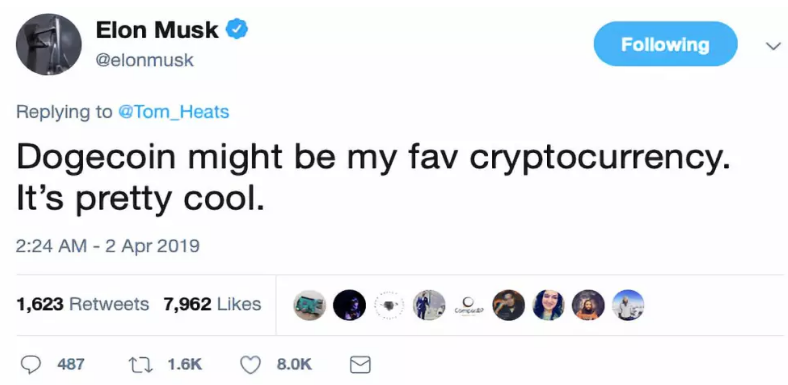Click the smiling woman liker avatar
788x385 pixels.
coord(548,305)
